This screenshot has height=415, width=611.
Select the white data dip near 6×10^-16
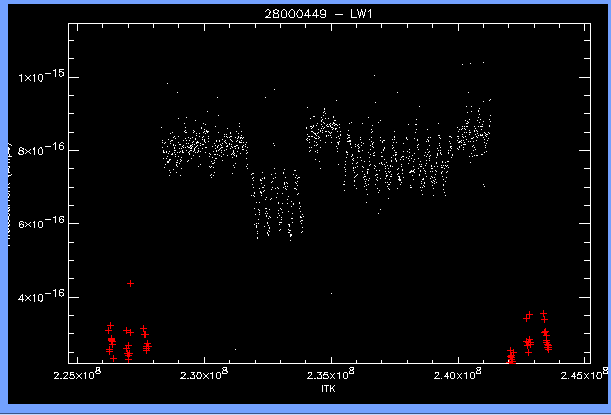coord(275,203)
